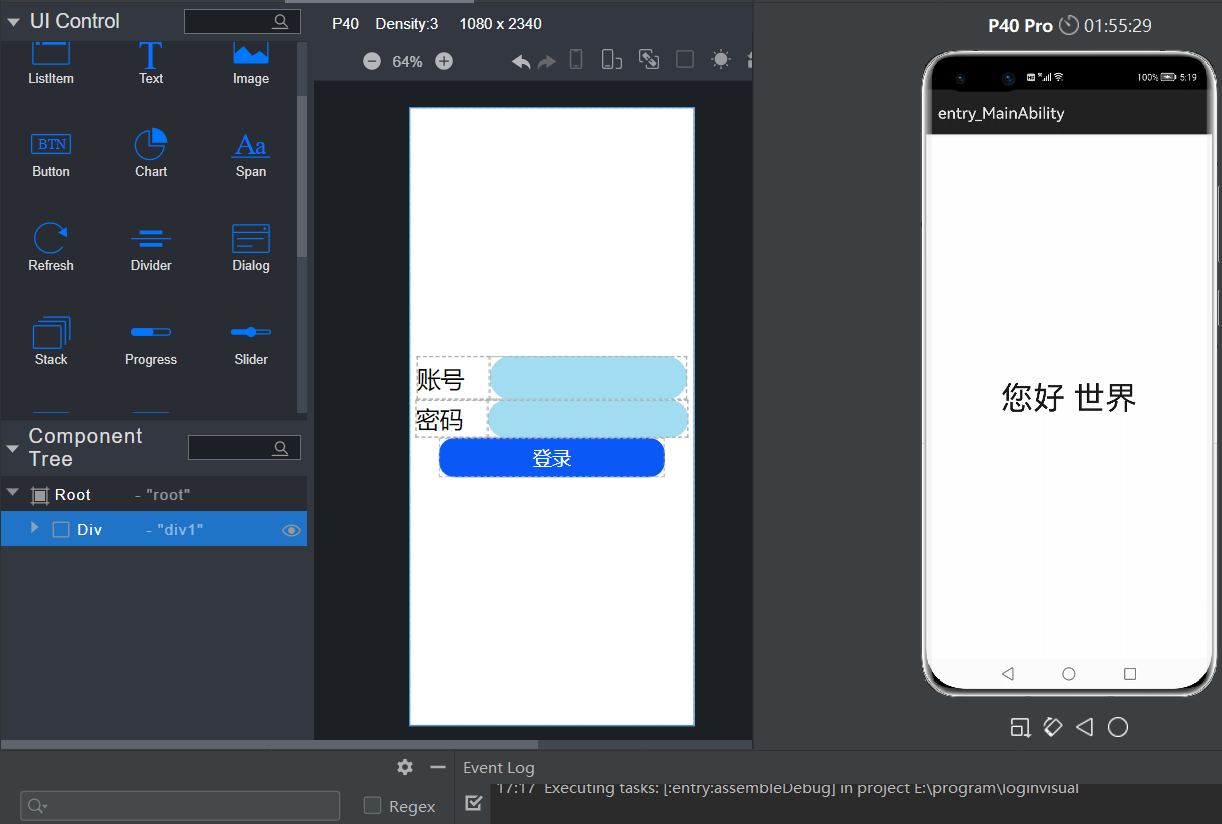Minimize the bottom panel with dash icon
The height and width of the screenshot is (824, 1222).
click(x=438, y=767)
